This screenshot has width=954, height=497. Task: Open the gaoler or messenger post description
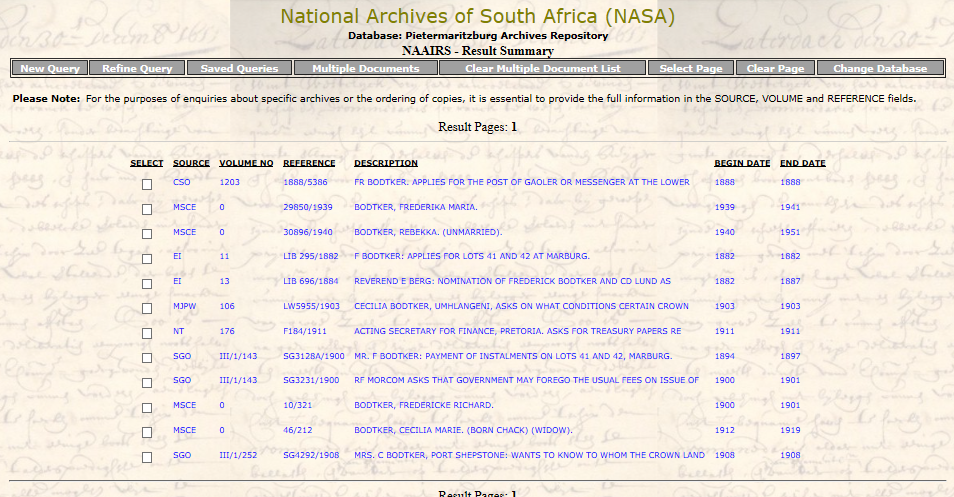521,182
